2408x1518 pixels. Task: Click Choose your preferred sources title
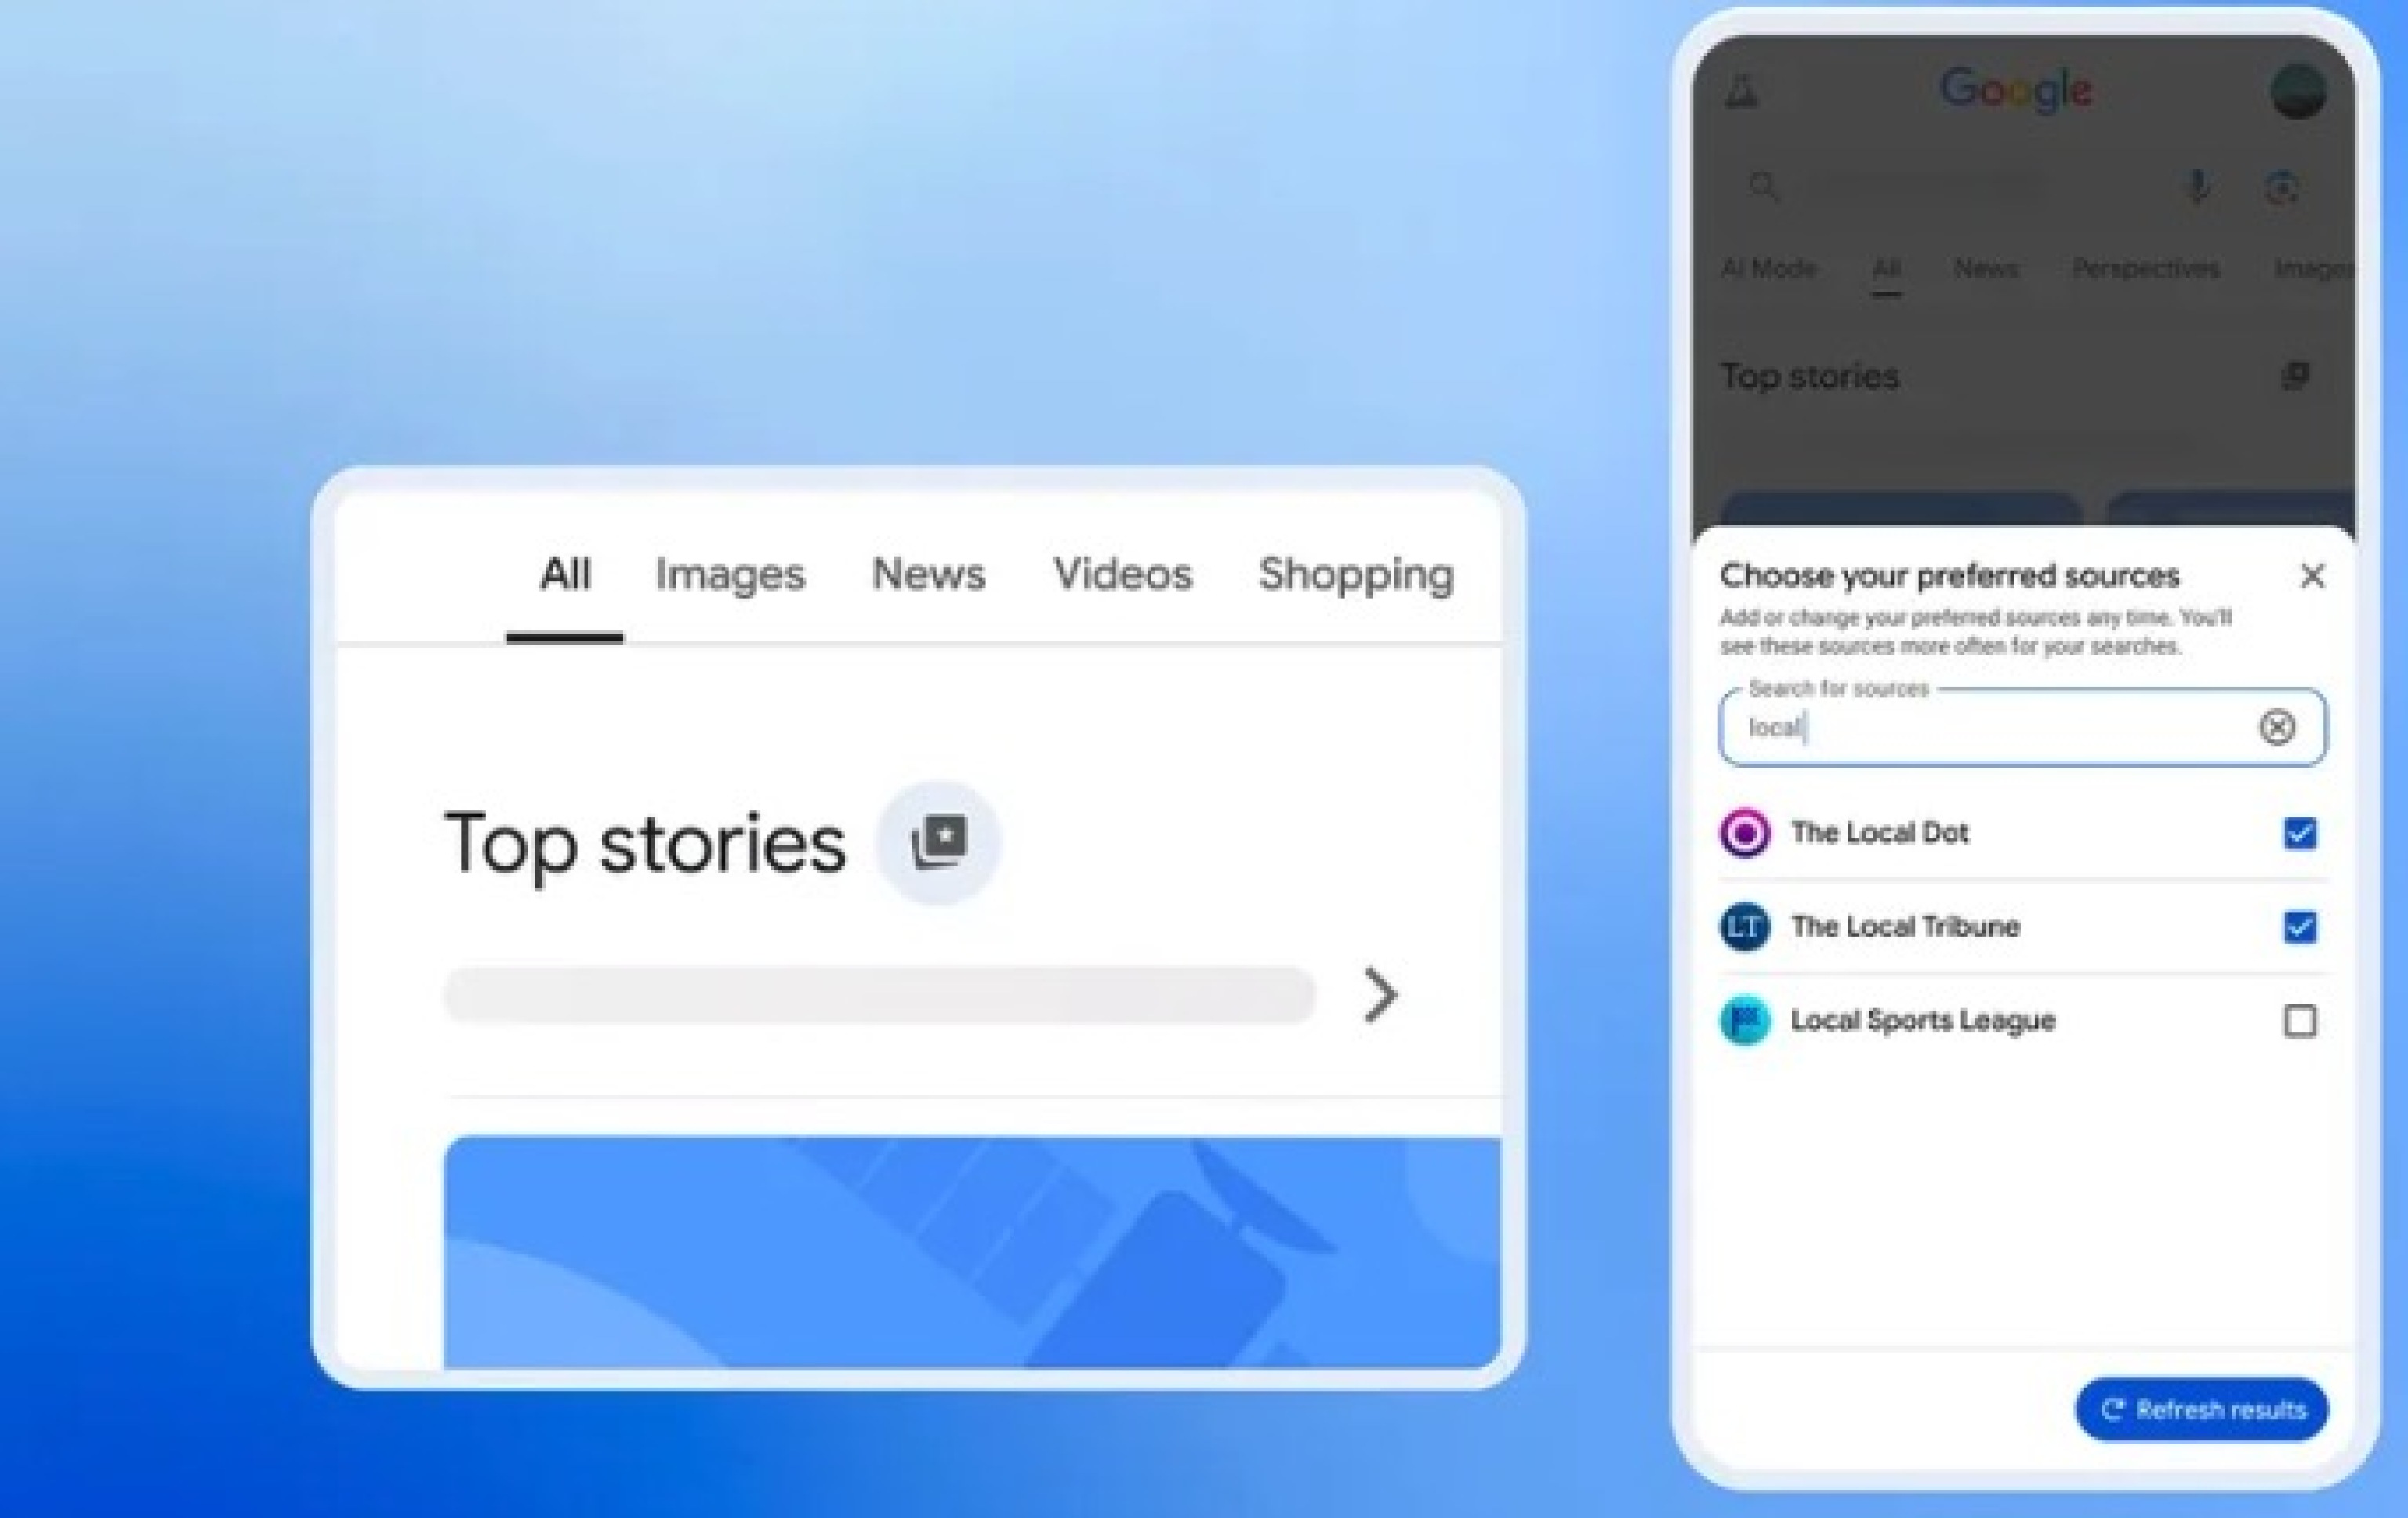click(1949, 576)
